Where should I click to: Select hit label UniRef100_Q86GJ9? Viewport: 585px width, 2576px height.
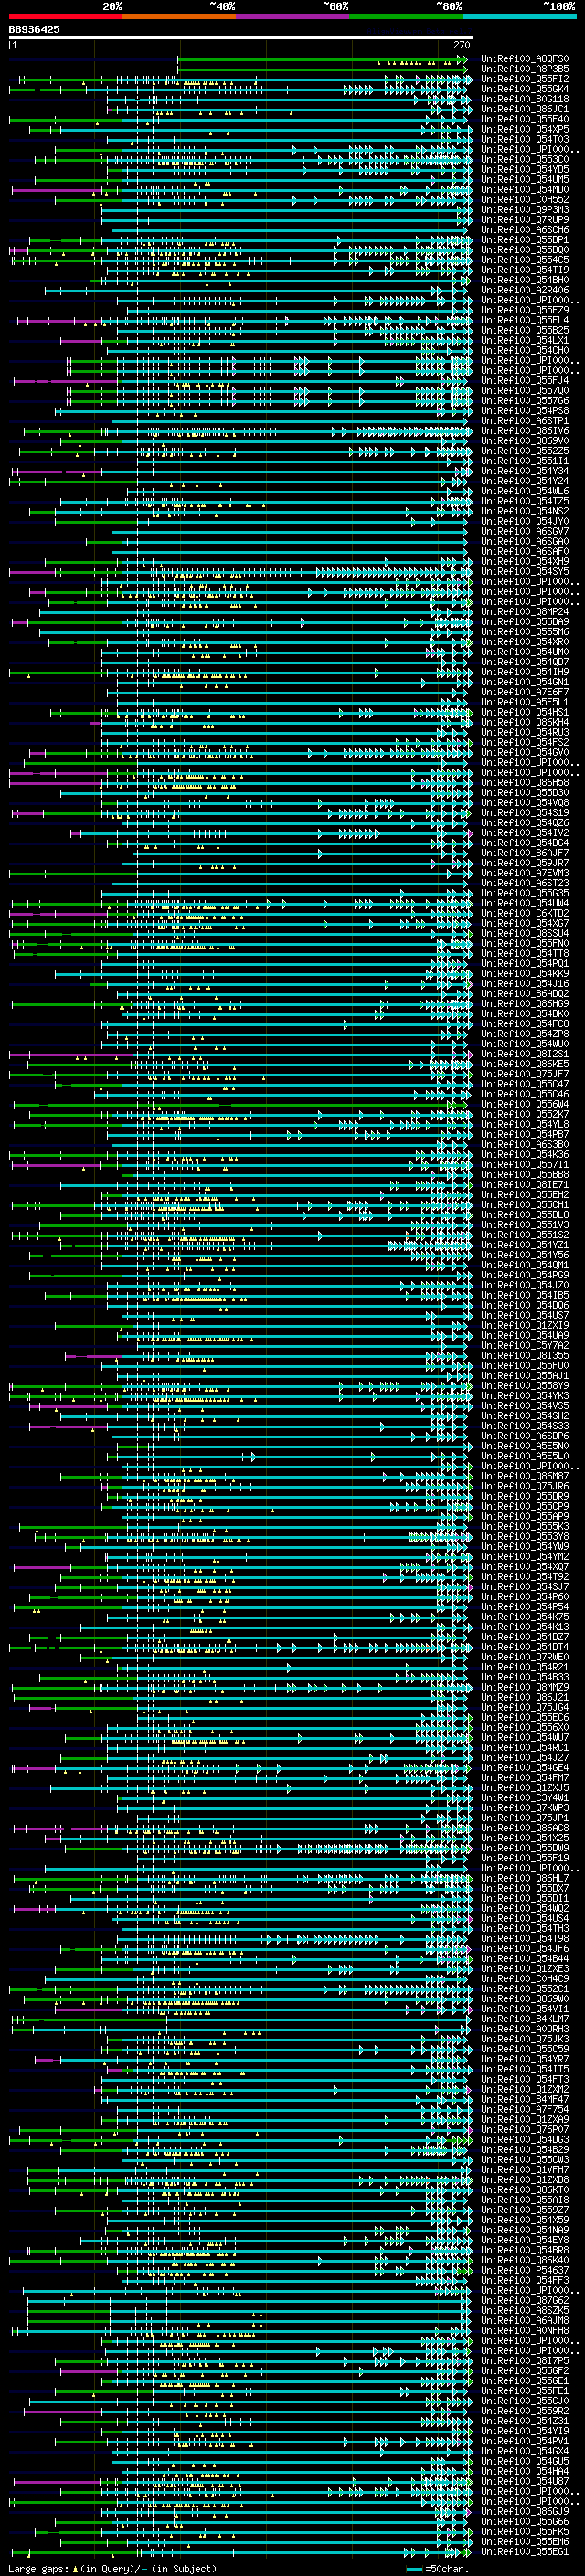(x=525, y=2511)
